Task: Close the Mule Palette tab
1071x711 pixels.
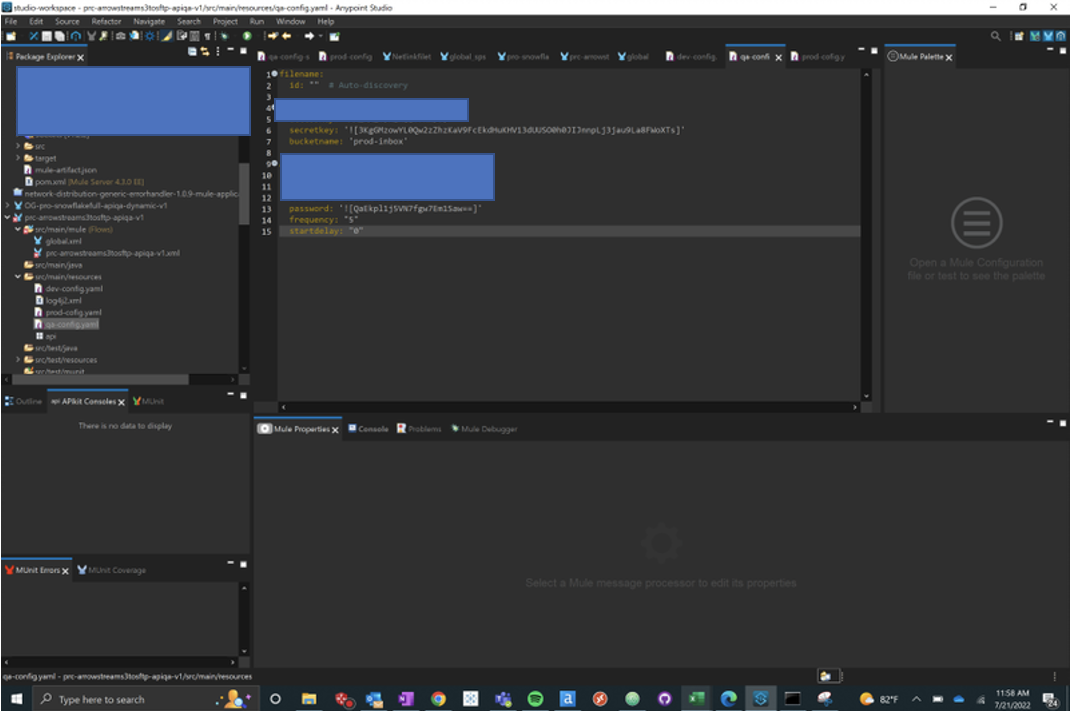Action: click(x=949, y=57)
